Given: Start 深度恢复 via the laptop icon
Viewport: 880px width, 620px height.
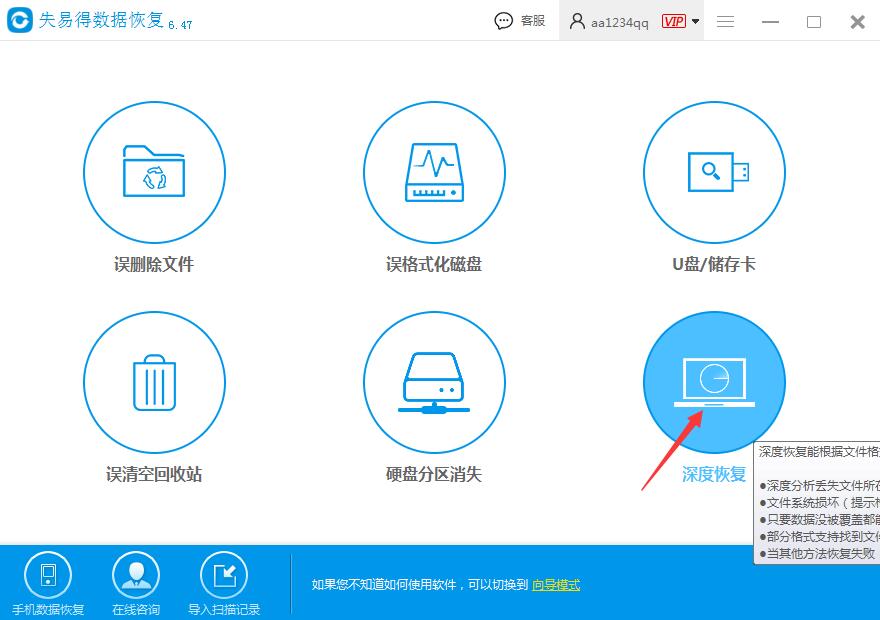Looking at the screenshot, I should (714, 382).
